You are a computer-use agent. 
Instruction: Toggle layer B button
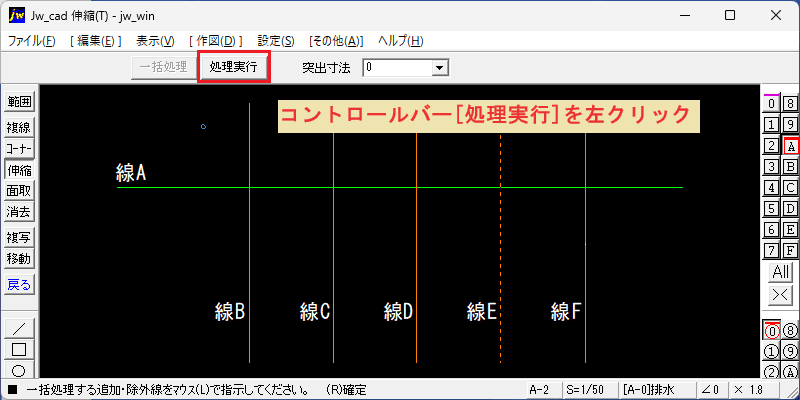pos(790,166)
